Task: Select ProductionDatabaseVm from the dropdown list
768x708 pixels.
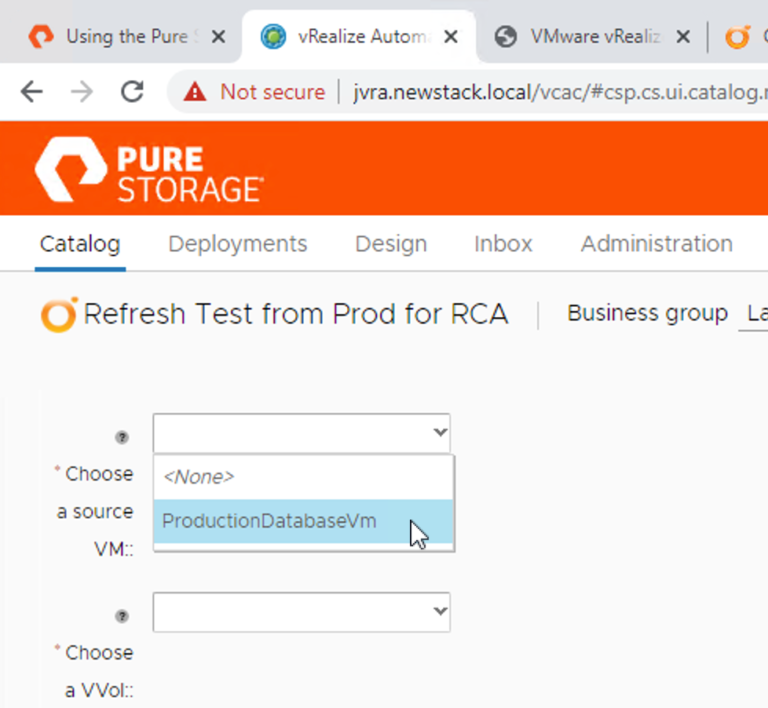Action: pos(270,522)
